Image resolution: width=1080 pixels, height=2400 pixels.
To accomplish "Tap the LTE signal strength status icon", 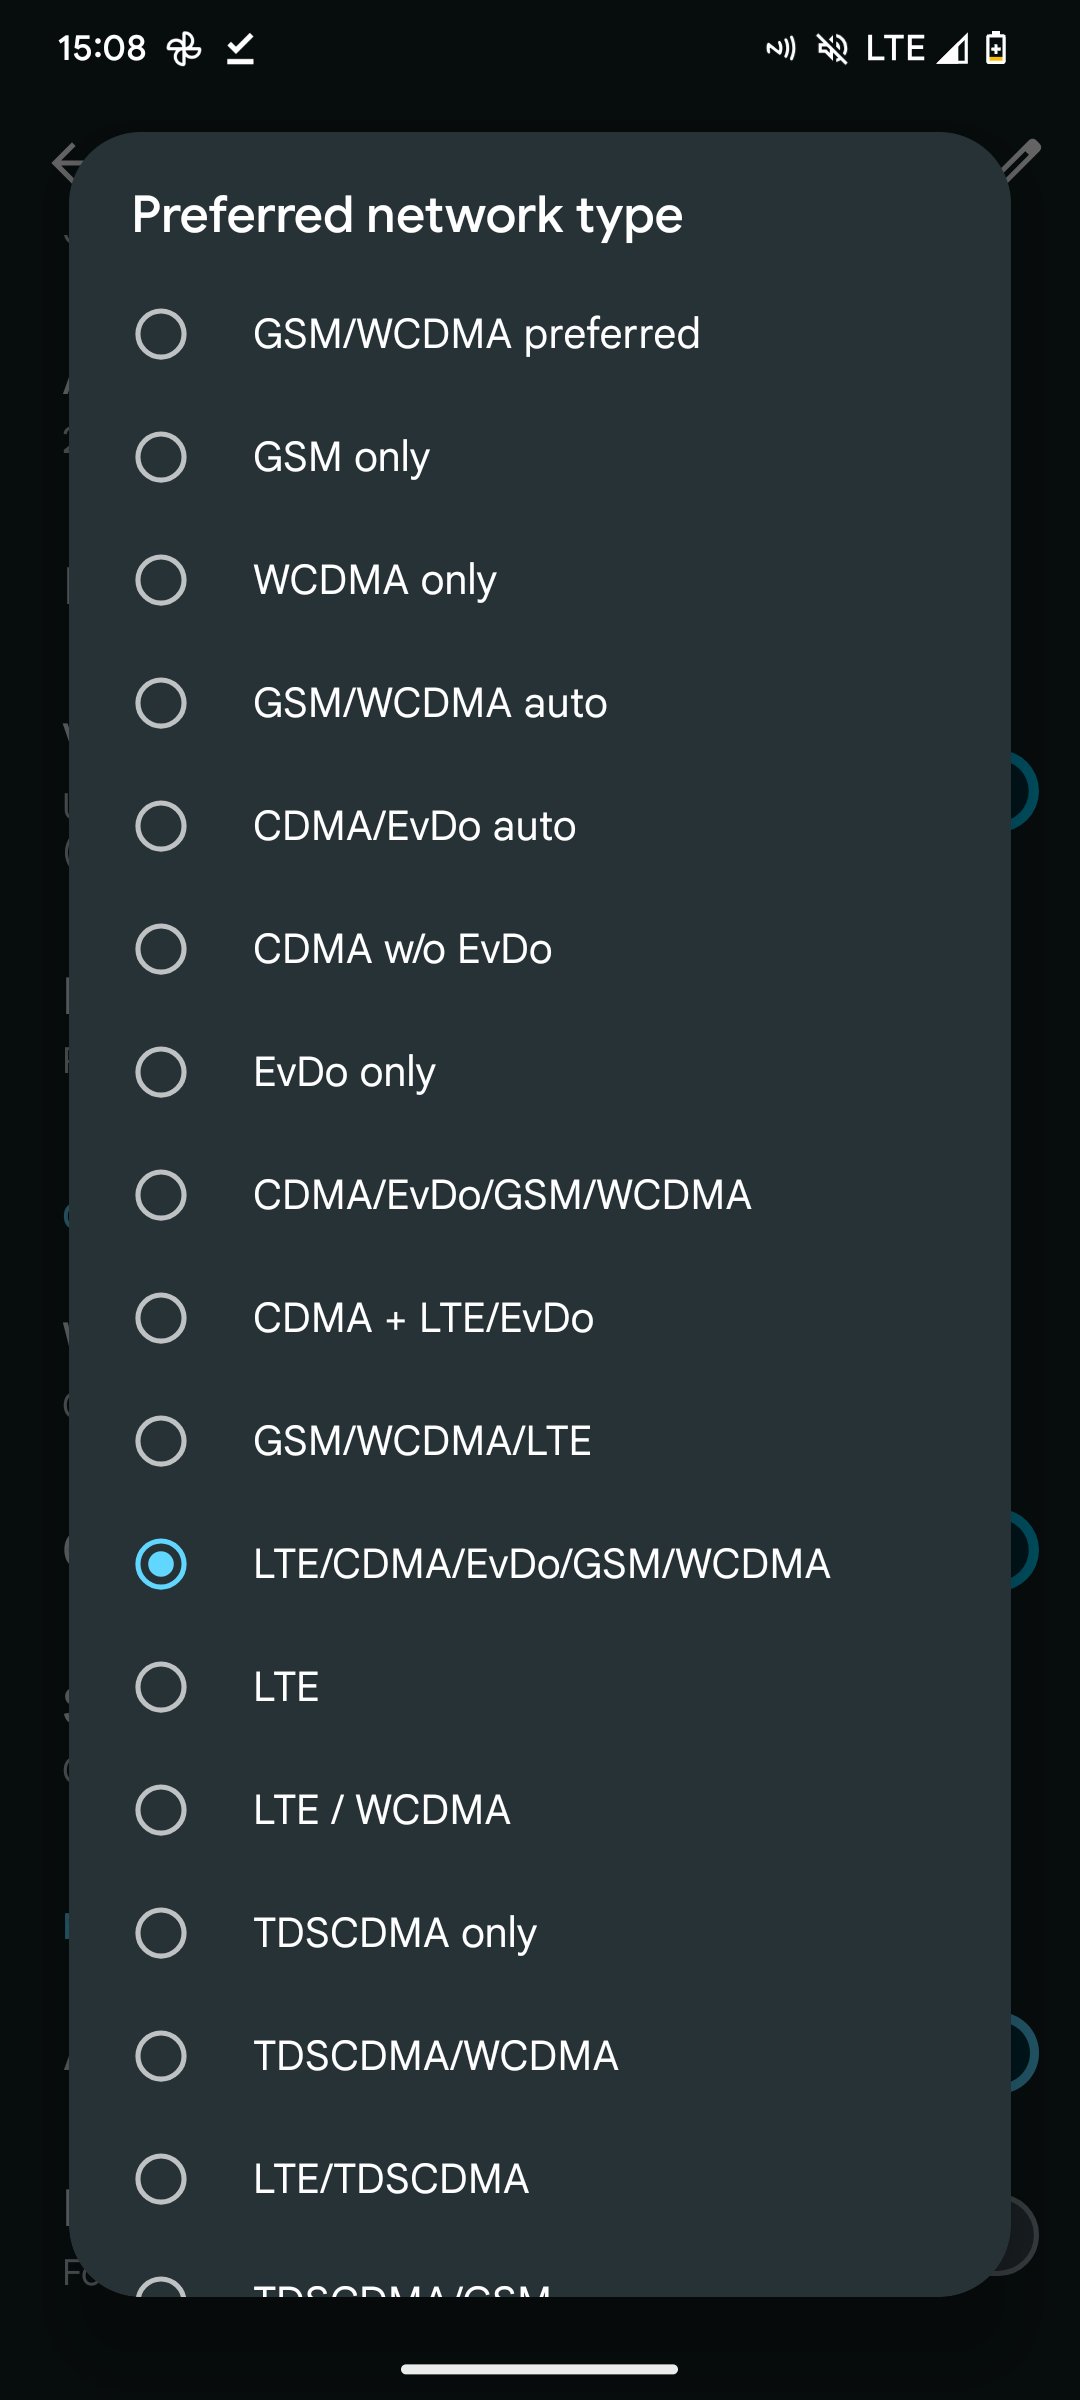I will click(x=951, y=48).
